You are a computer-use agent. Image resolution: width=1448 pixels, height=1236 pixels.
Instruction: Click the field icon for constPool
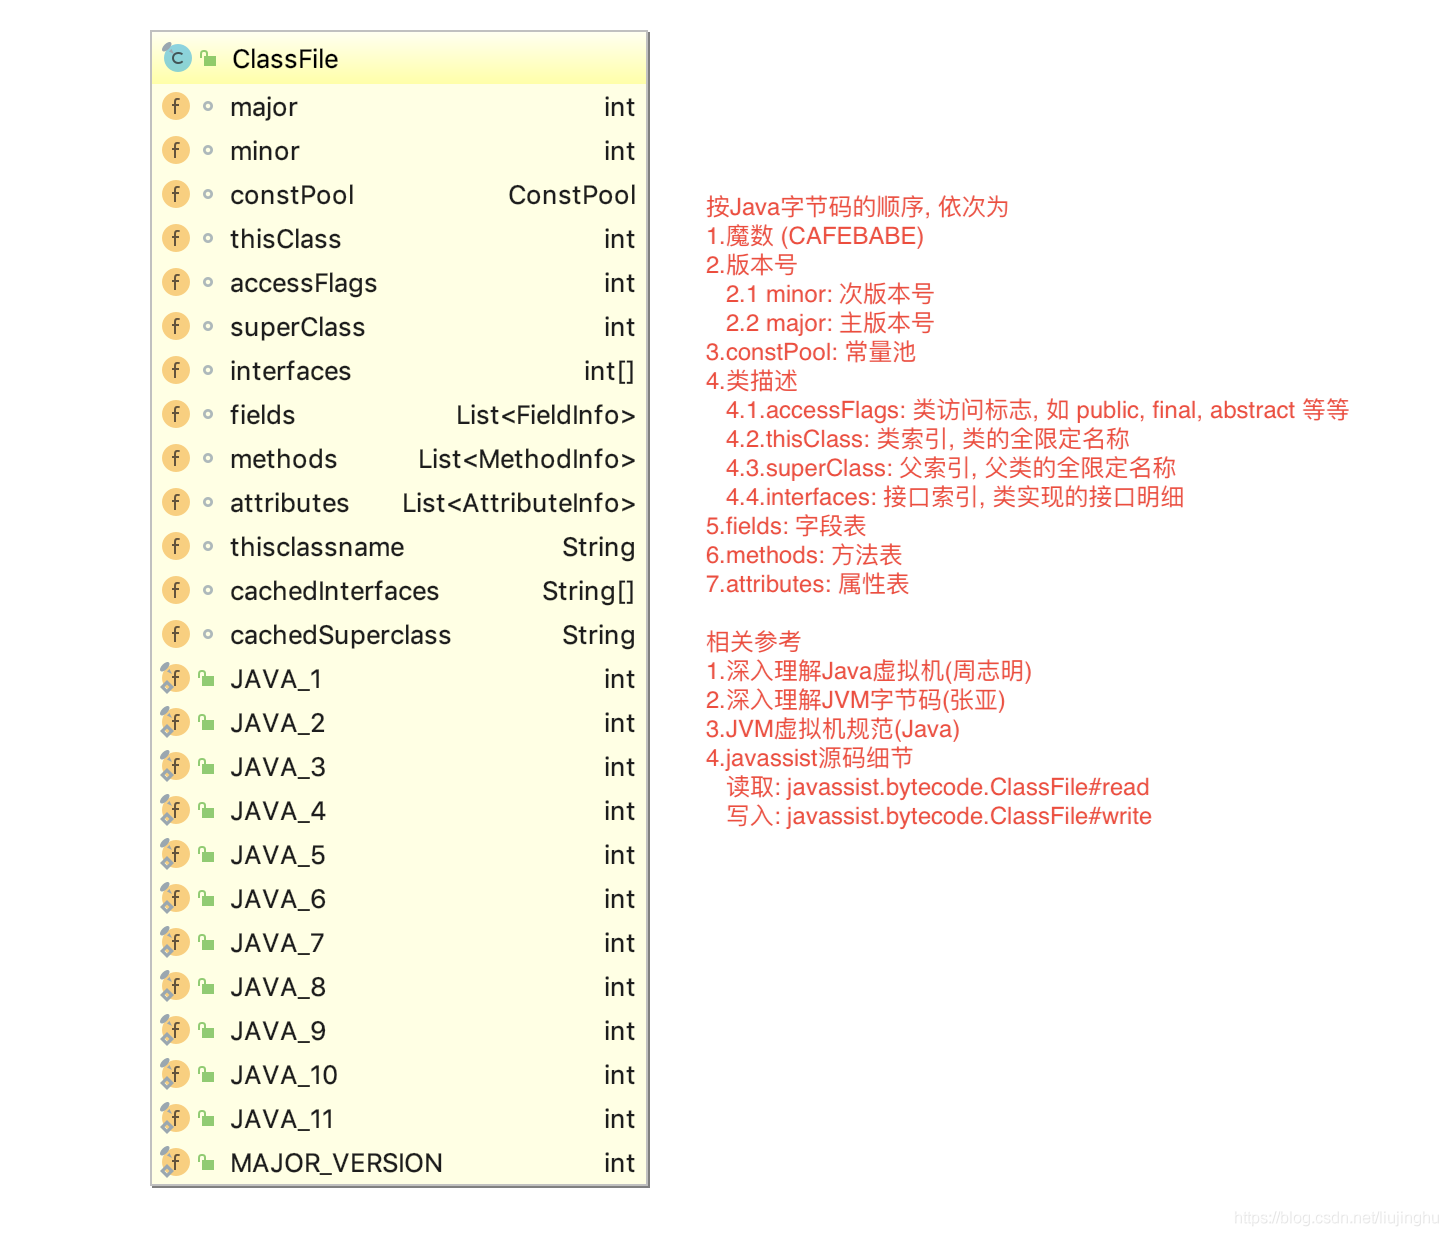(176, 194)
